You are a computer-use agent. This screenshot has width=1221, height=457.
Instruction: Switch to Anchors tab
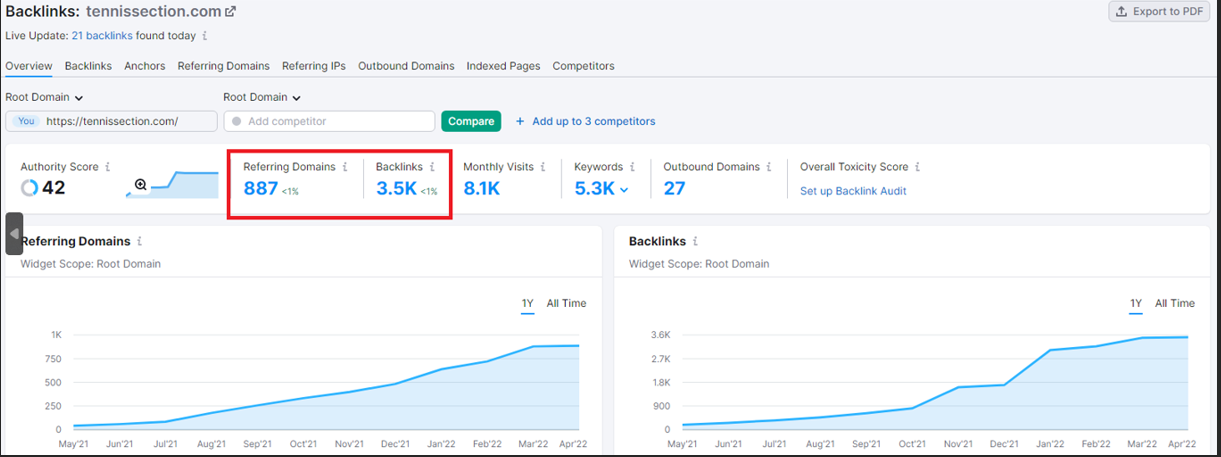pos(145,66)
